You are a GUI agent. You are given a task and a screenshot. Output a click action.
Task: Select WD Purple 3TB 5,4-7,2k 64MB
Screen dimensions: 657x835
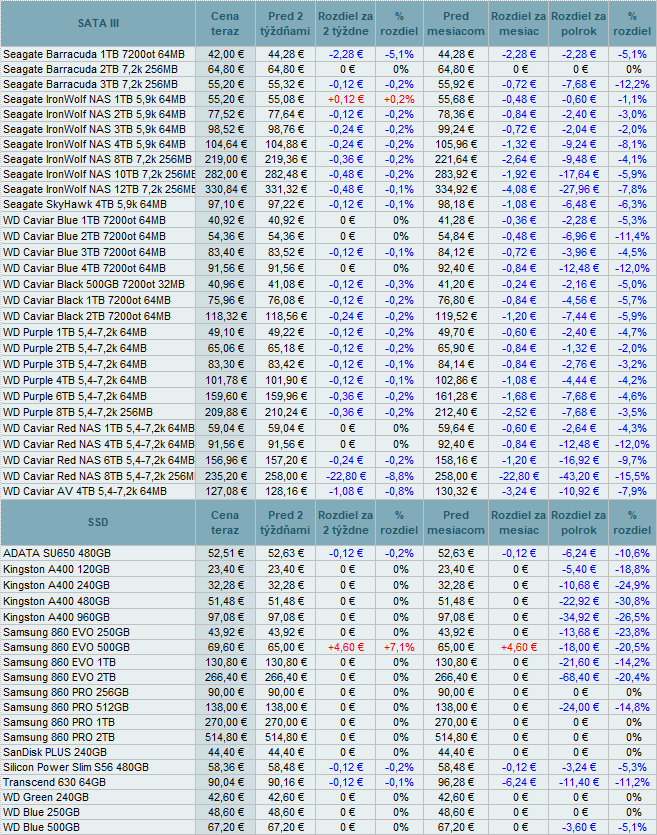coord(75,364)
